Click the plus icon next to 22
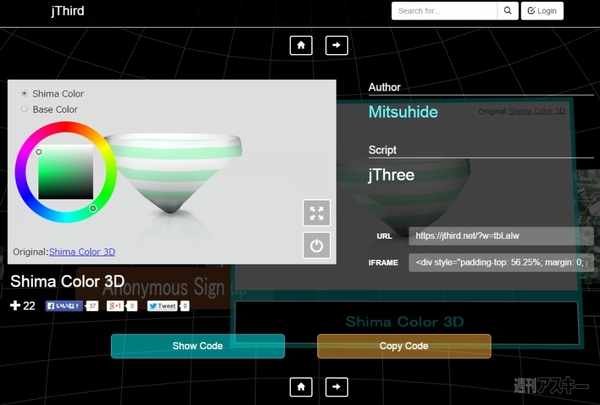This screenshot has width=600, height=405. point(15,305)
